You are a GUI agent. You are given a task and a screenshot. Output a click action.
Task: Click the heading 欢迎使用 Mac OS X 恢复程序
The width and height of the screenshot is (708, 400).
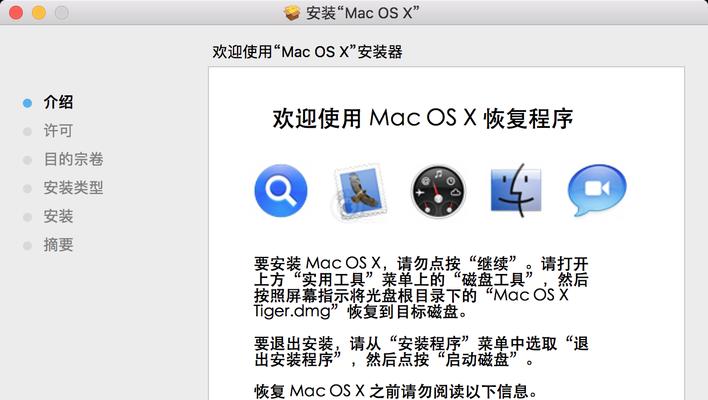pos(423,119)
